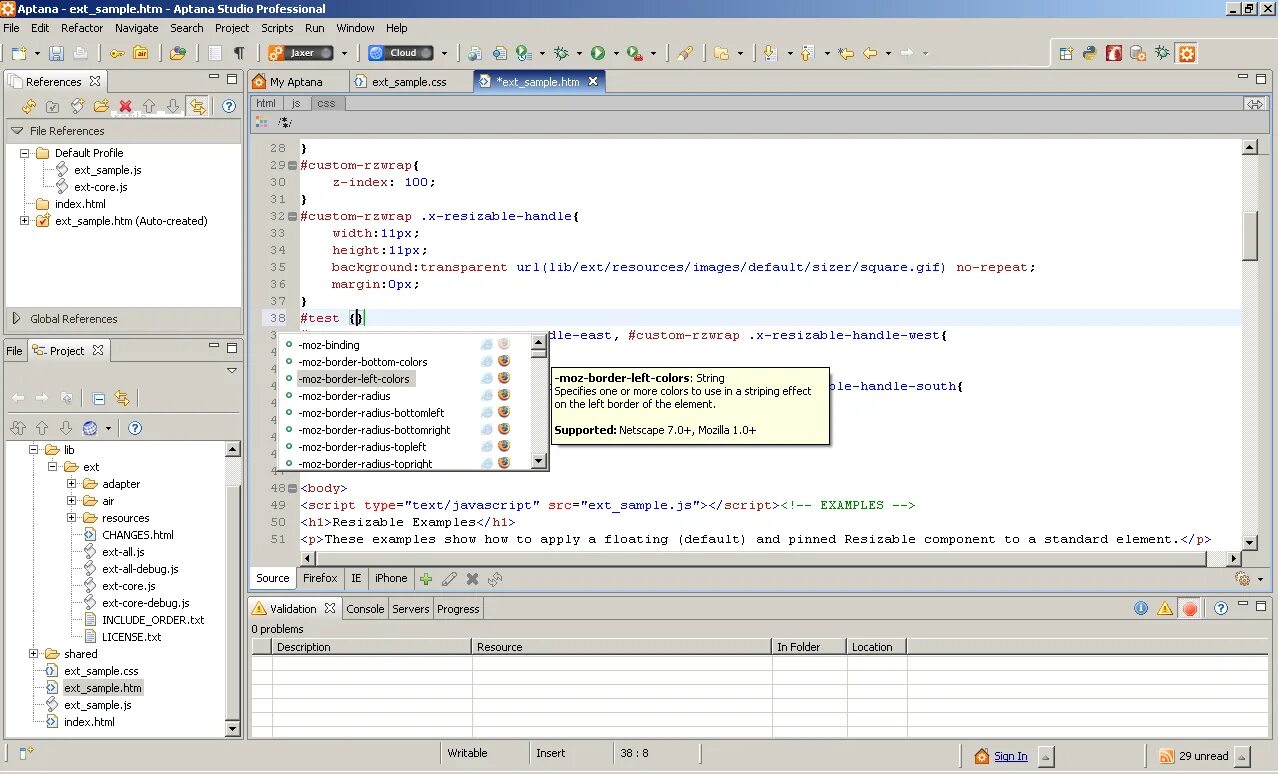
Task: Open the Refactor menu
Action: [x=82, y=28]
